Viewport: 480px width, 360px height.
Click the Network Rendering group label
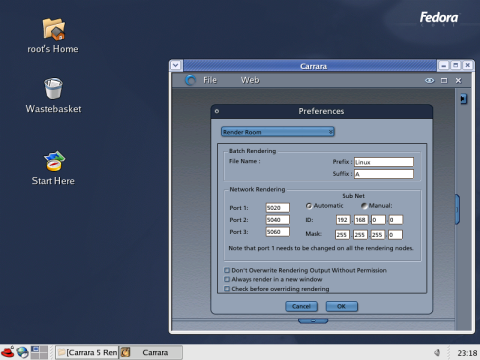pos(257,189)
